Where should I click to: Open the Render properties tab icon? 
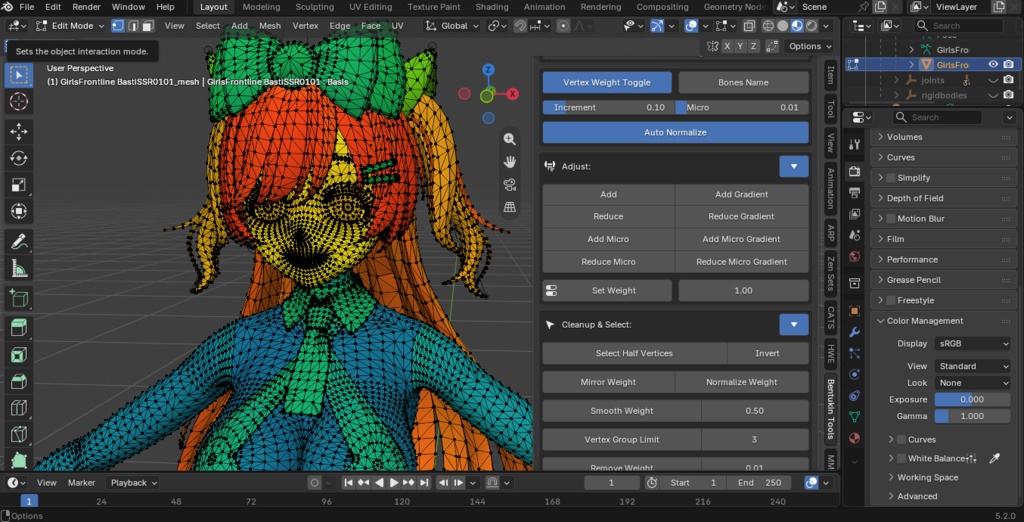854,171
